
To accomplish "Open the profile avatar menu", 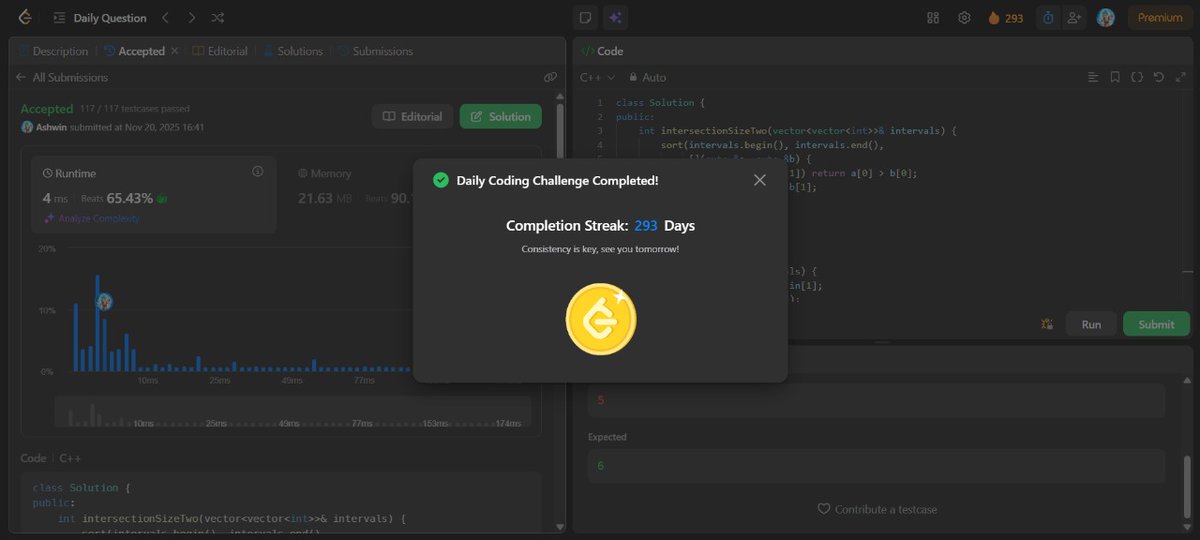I will click(x=1105, y=18).
